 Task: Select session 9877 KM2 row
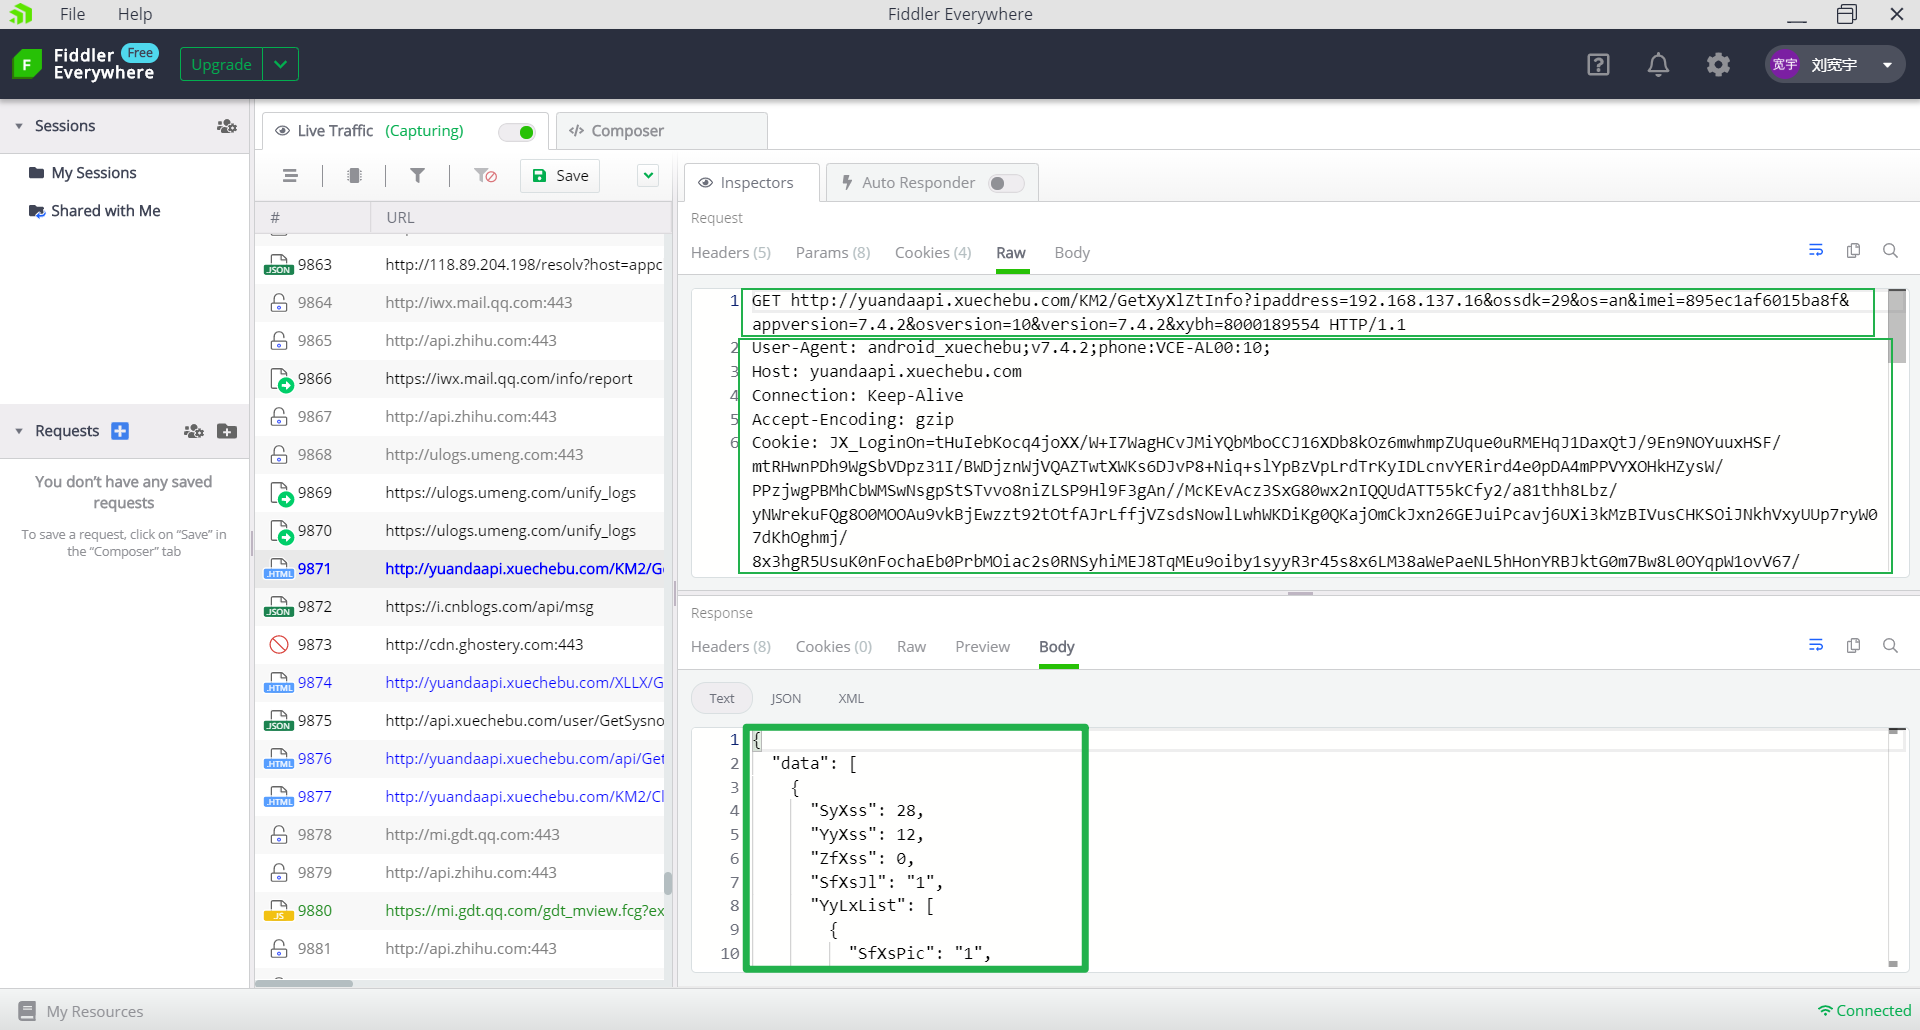(x=460, y=797)
